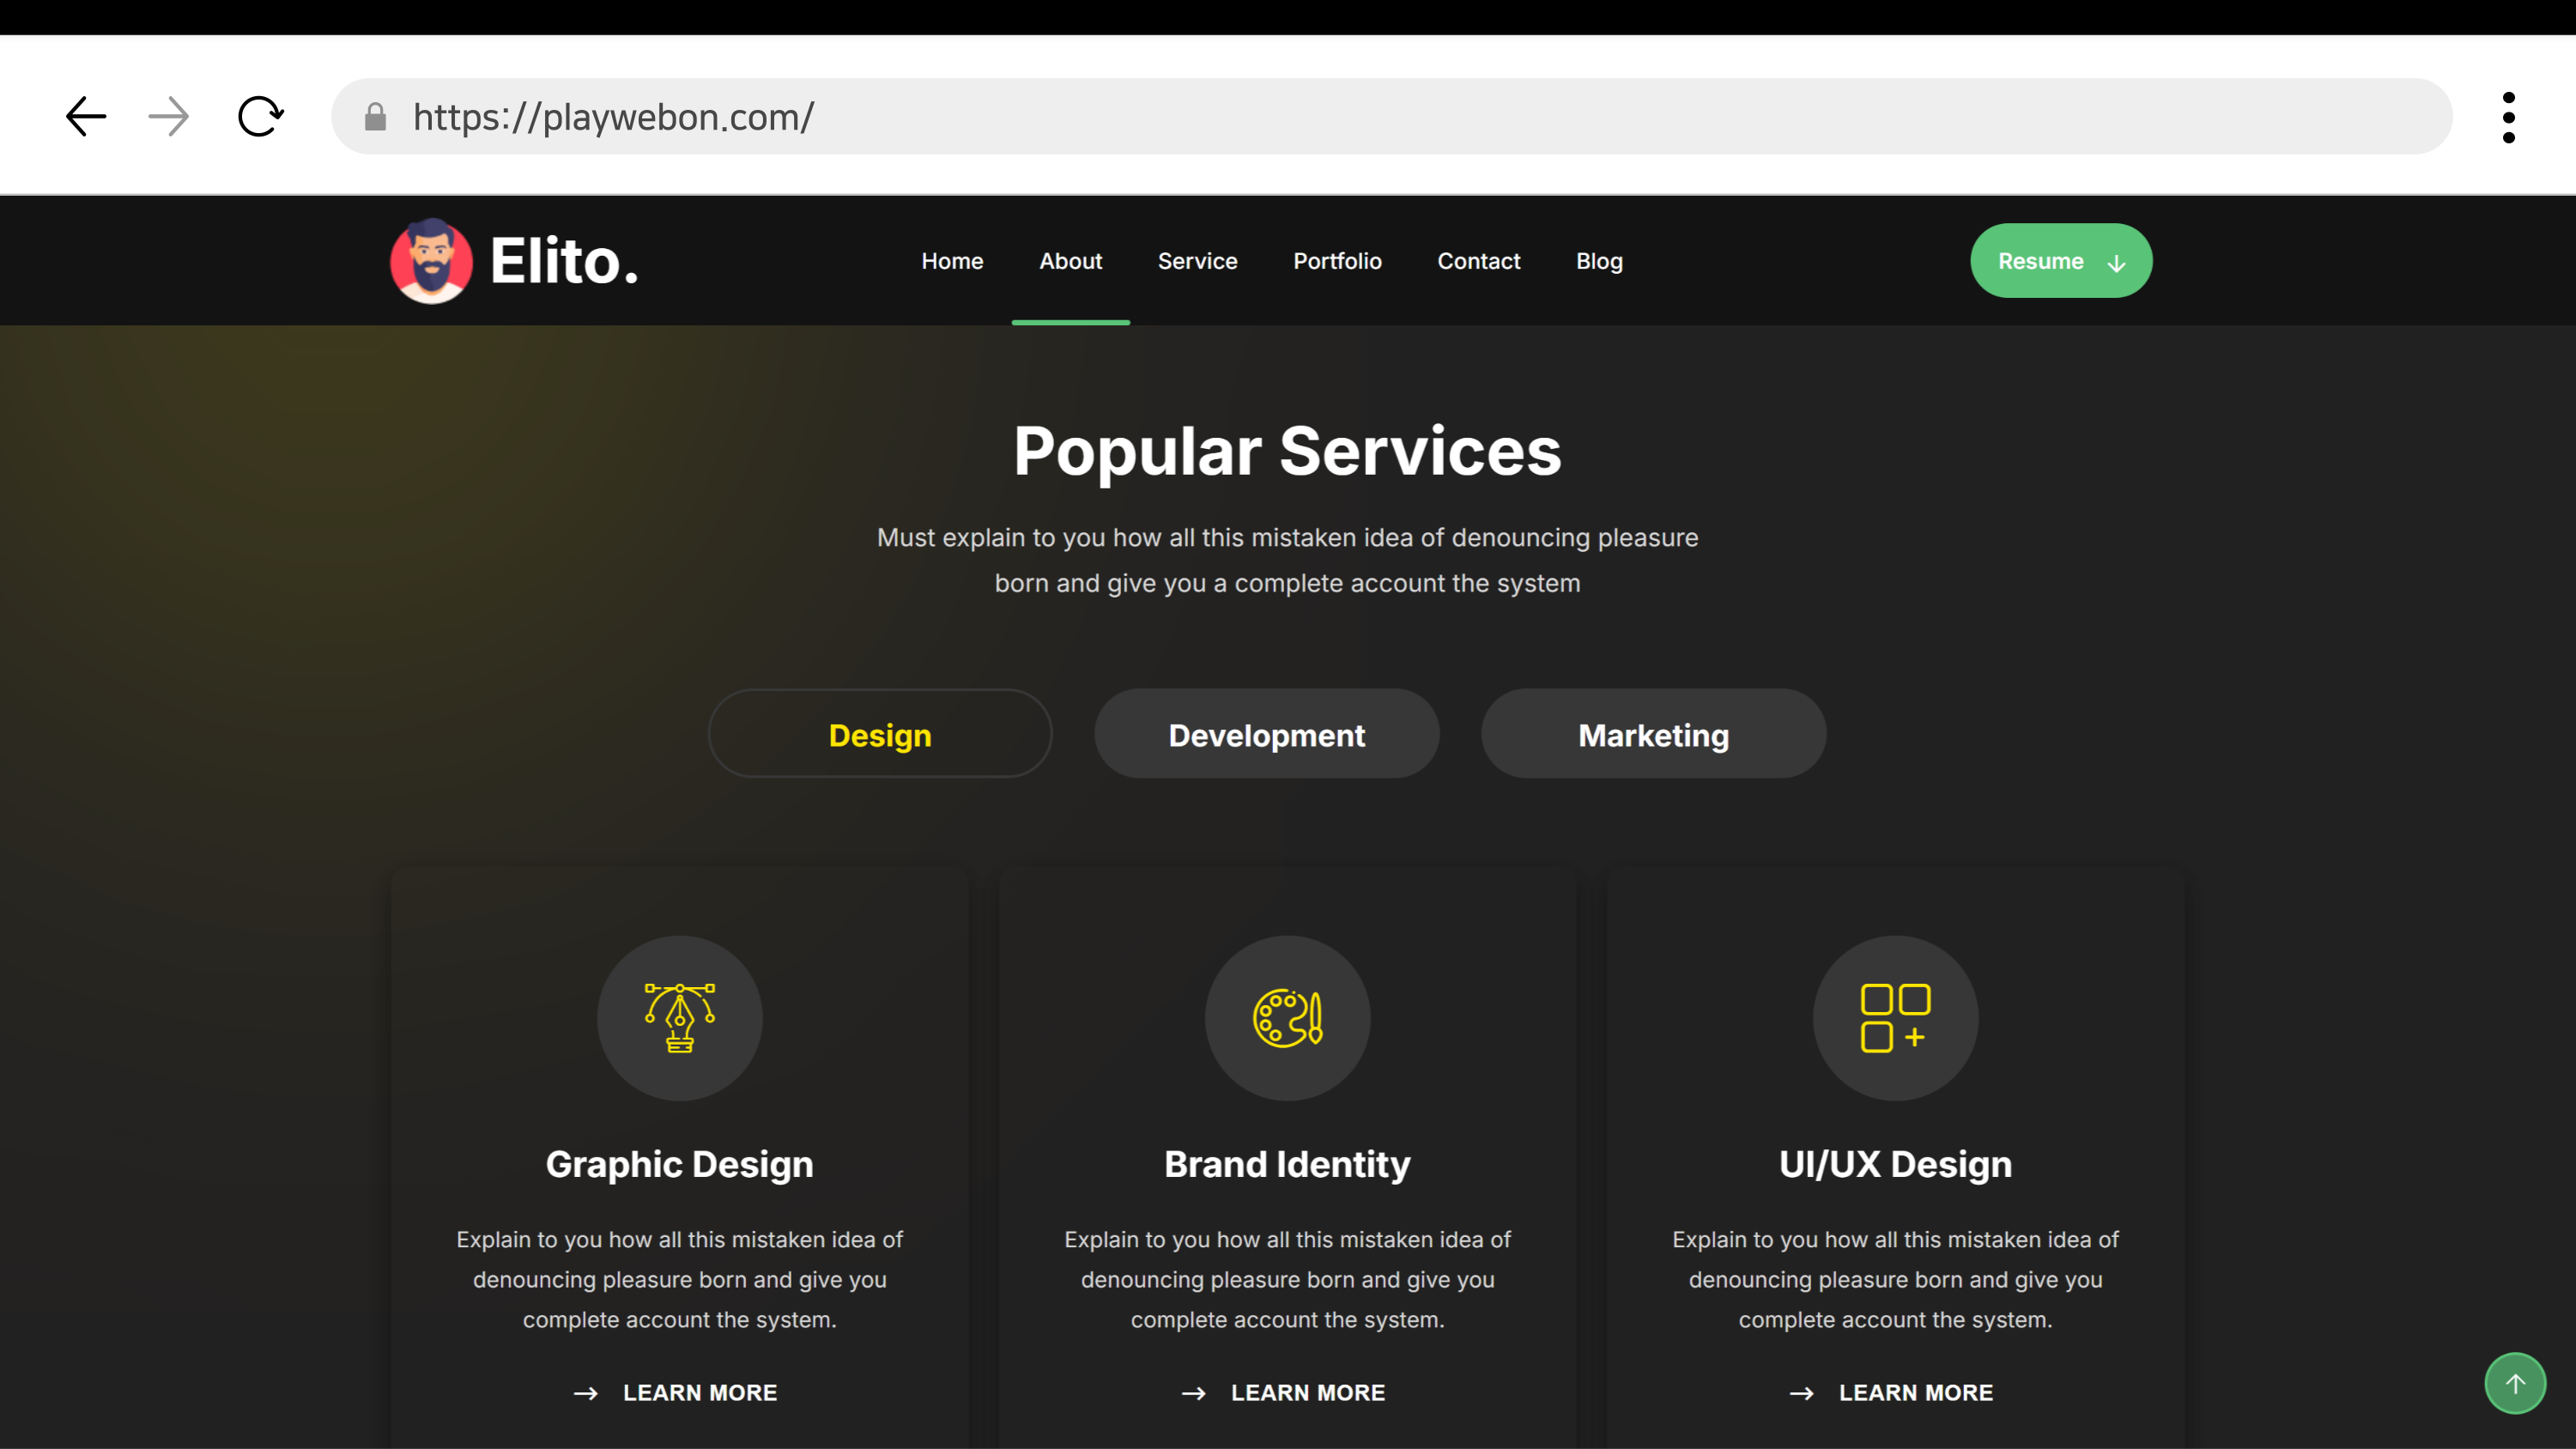Open the Resume download button
The image size is (2576, 1449).
tap(2060, 261)
